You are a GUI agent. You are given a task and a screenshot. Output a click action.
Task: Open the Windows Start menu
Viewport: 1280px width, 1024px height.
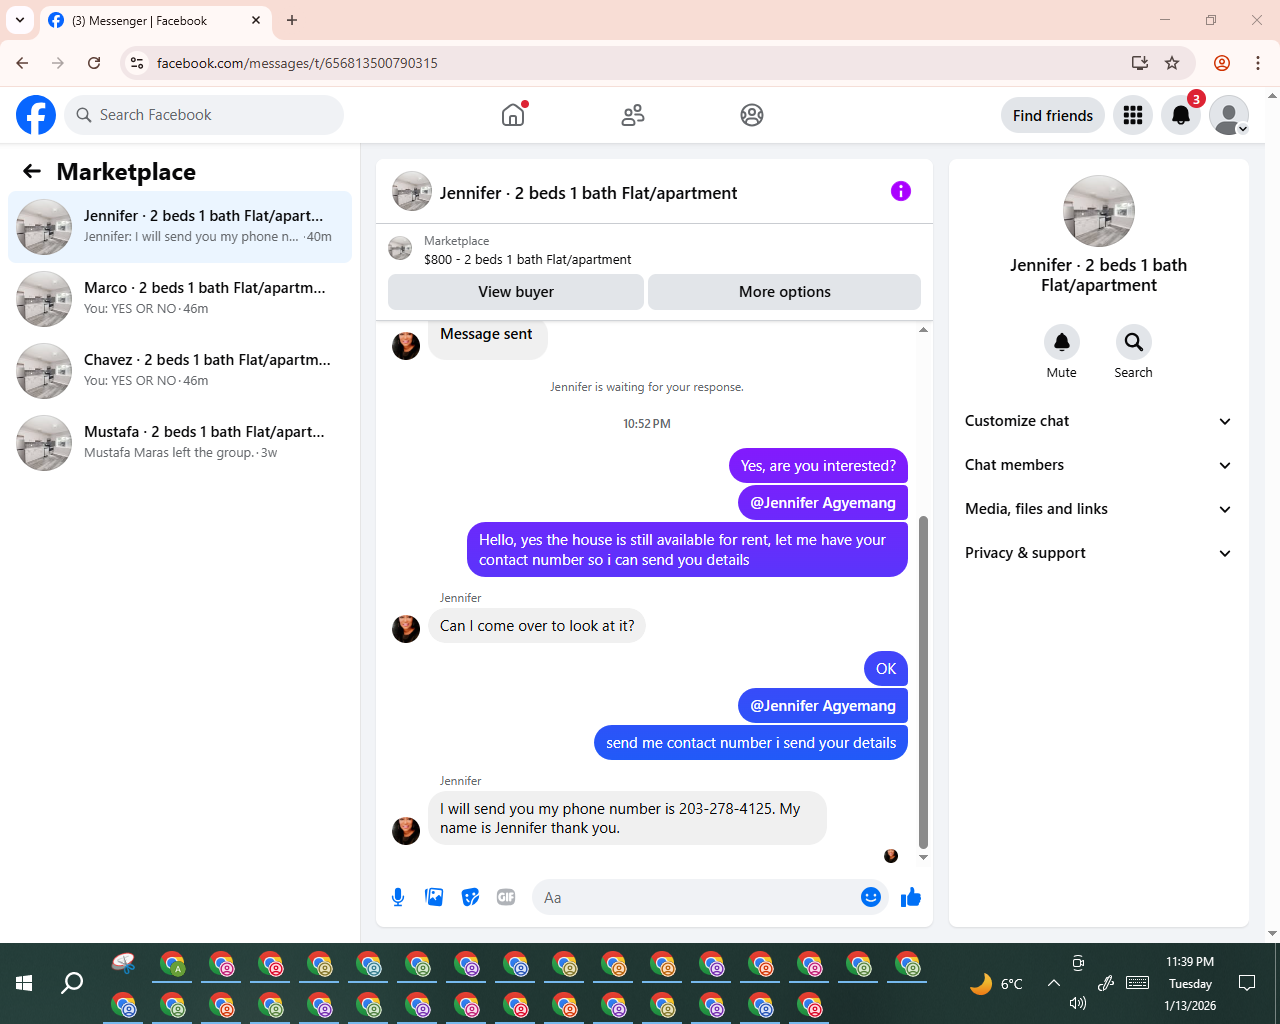(24, 983)
